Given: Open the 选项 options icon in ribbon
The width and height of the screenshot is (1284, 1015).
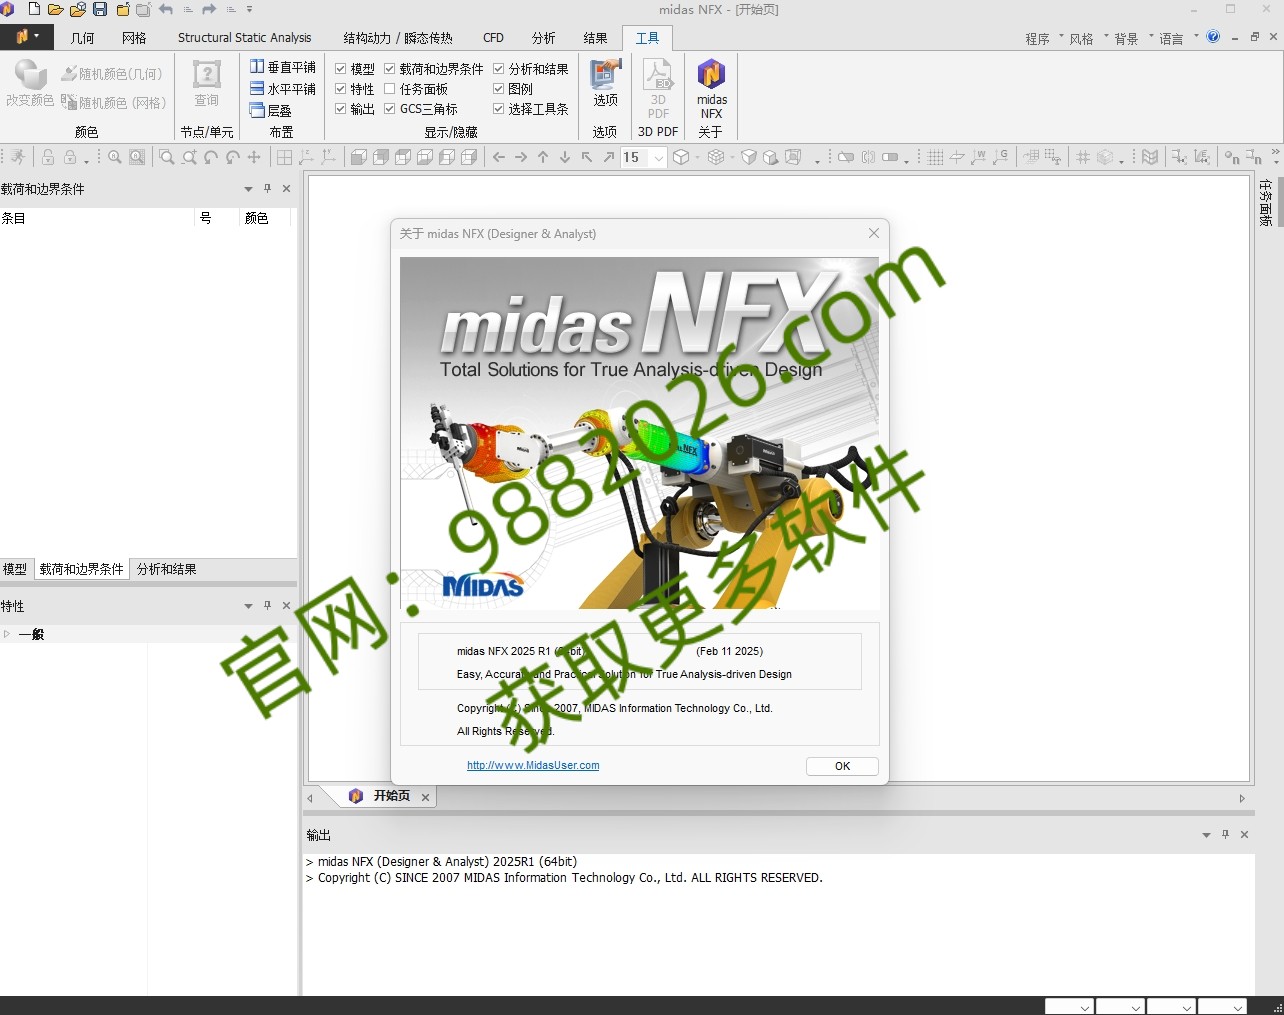Looking at the screenshot, I should tap(605, 83).
